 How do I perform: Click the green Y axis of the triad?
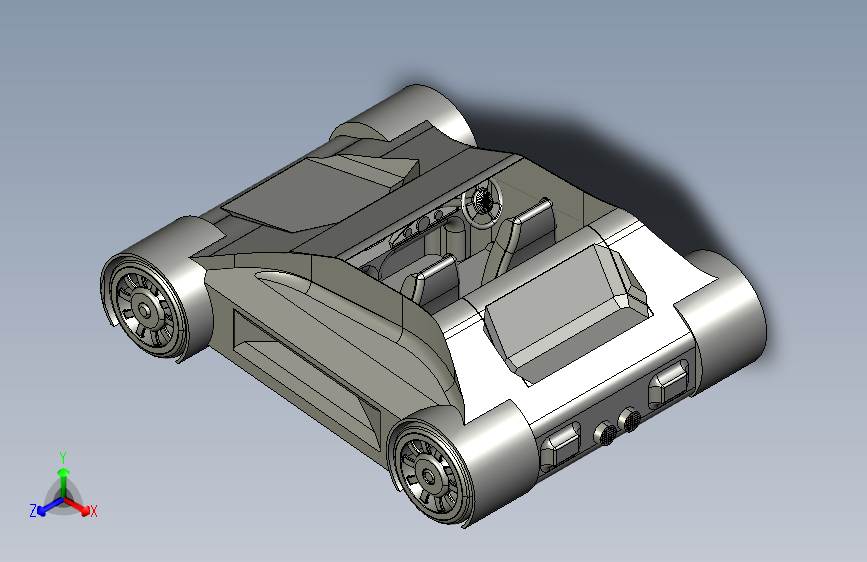click(64, 482)
